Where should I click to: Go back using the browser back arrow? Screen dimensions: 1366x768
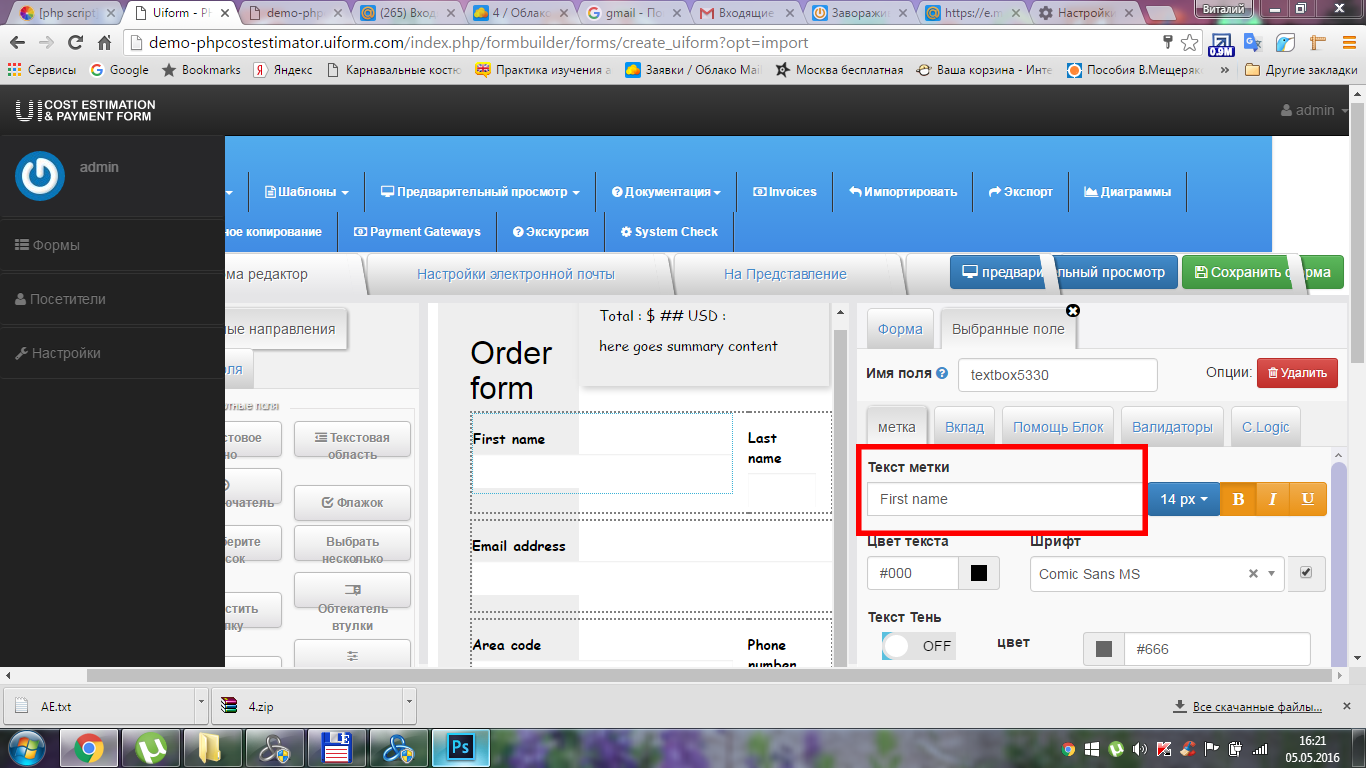click(18, 43)
